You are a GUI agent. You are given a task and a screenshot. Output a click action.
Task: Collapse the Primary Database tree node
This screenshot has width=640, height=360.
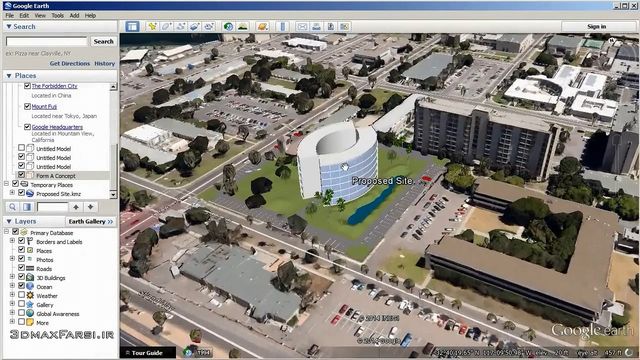point(7,232)
